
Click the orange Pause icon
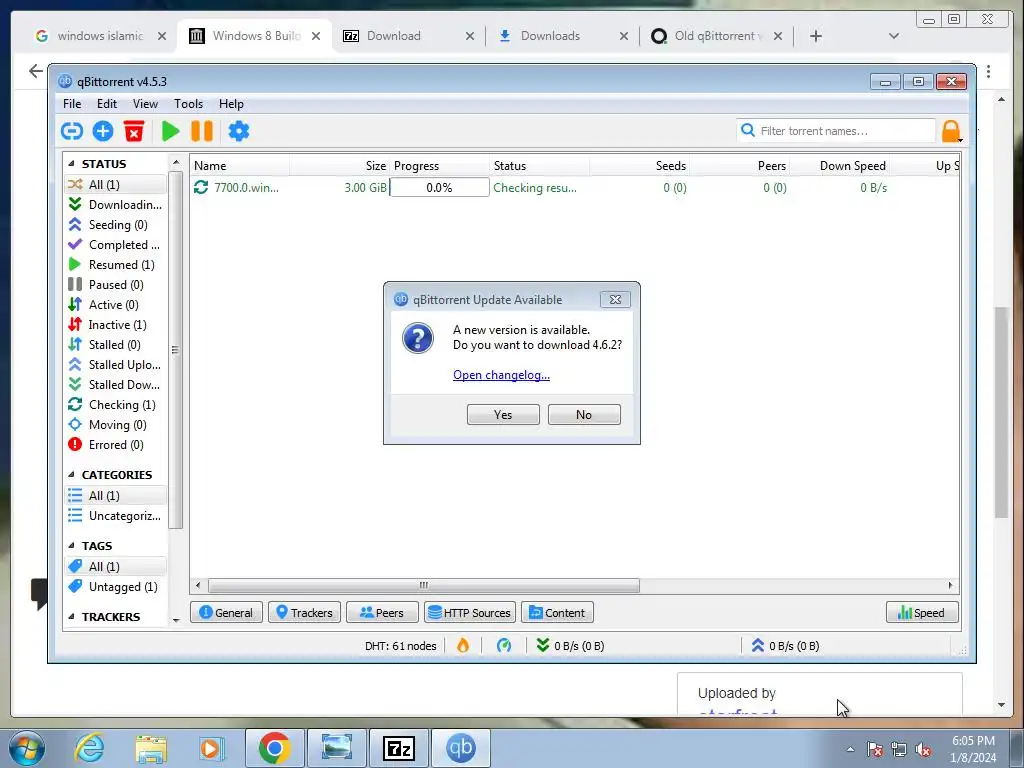(202, 131)
